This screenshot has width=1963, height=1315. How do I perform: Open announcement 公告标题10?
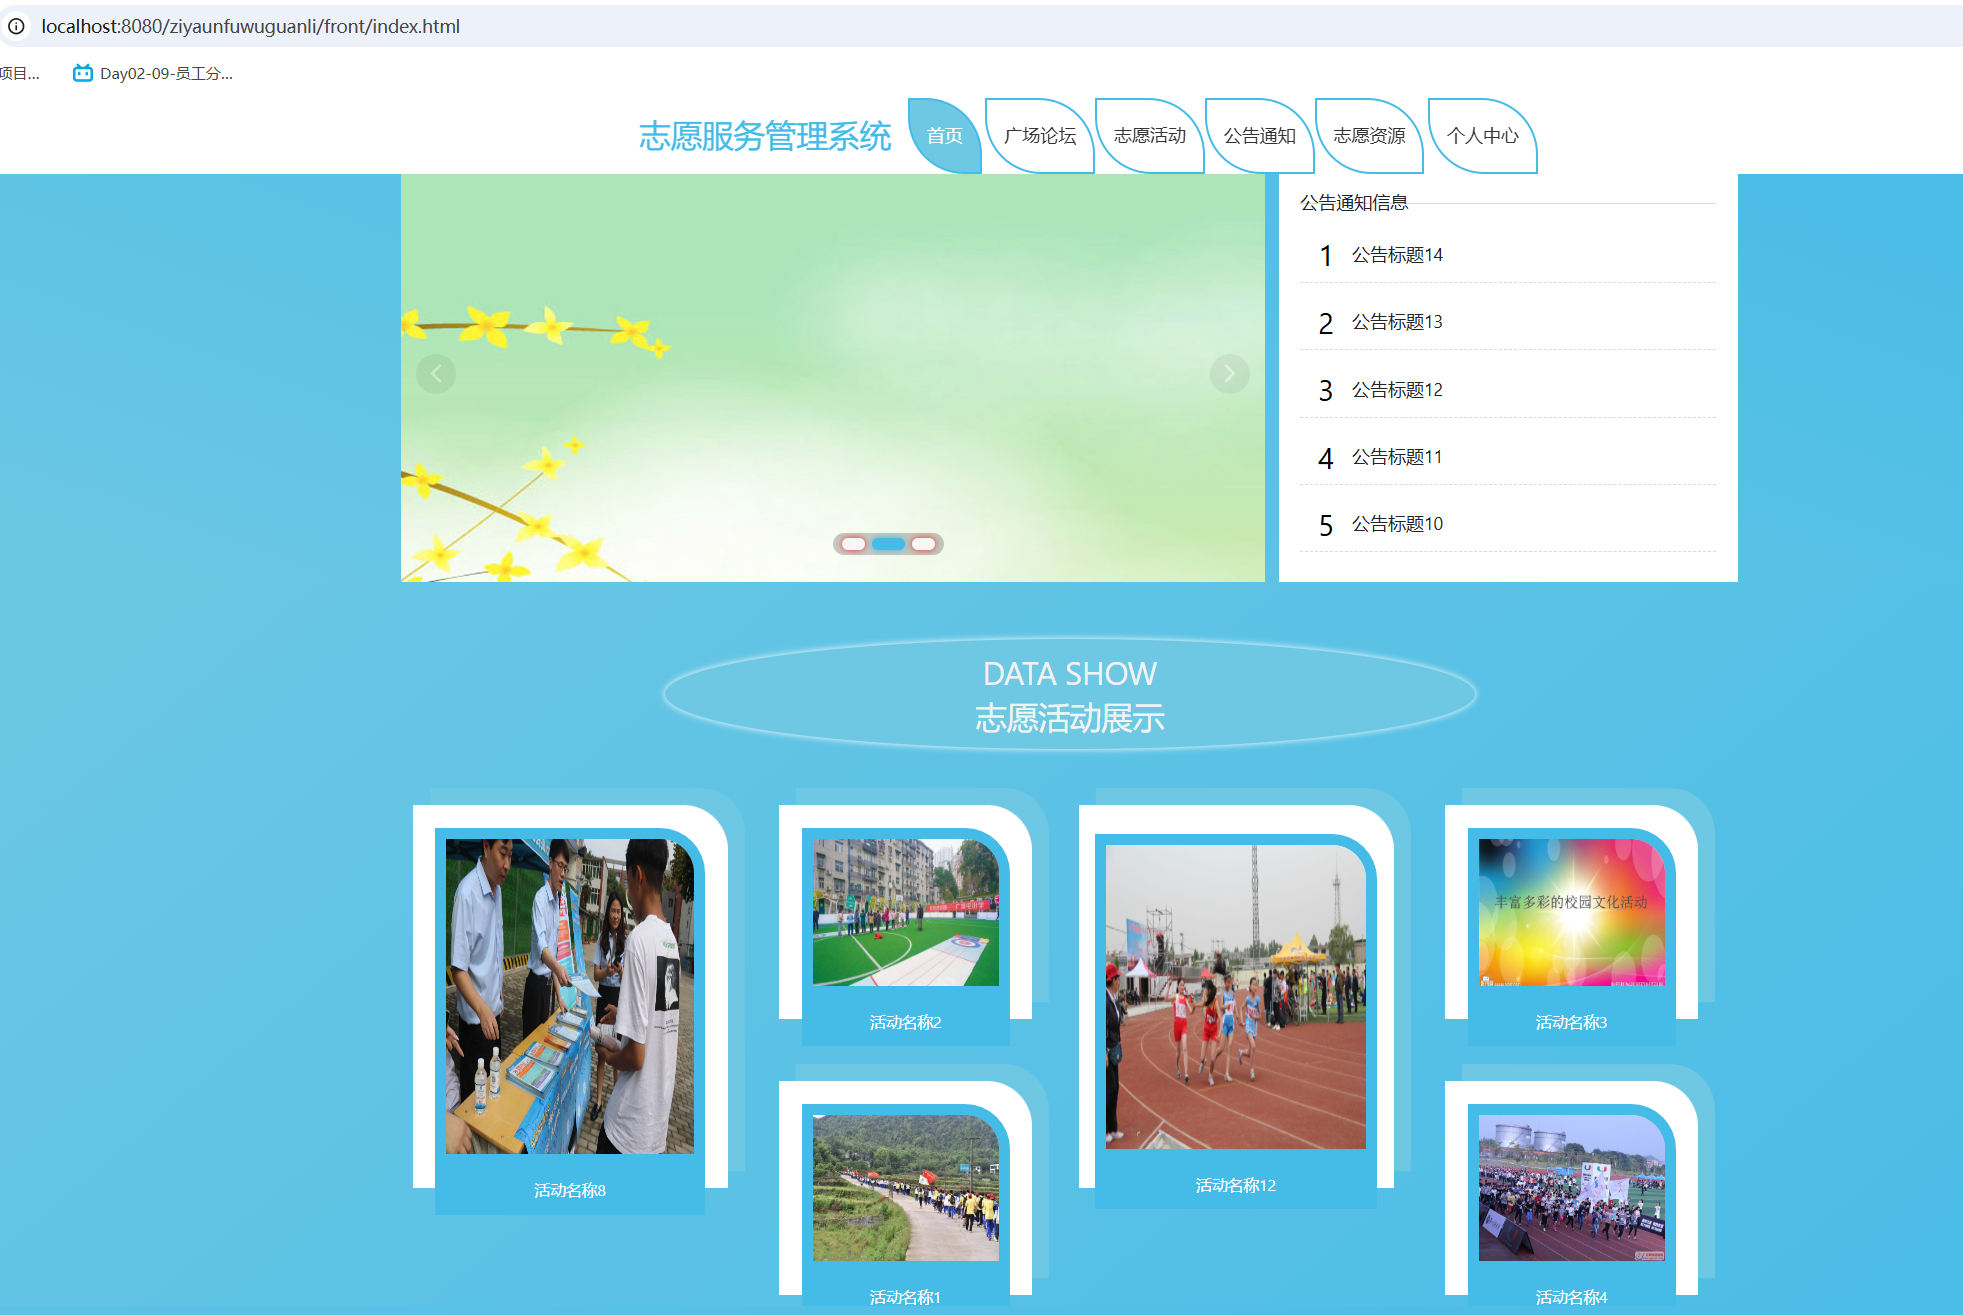click(1397, 524)
